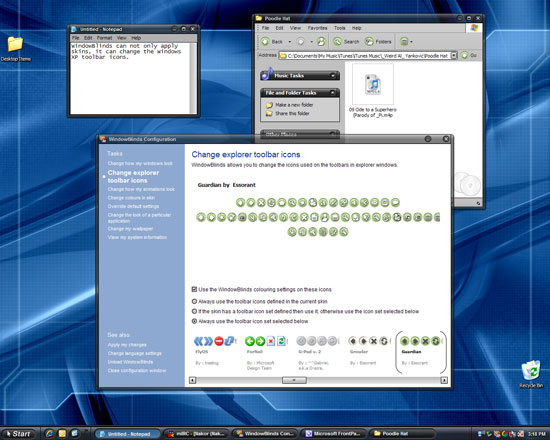550x440 pixels.
Task: Switch to Untitled - Notepad taskbar button
Action: point(127,434)
